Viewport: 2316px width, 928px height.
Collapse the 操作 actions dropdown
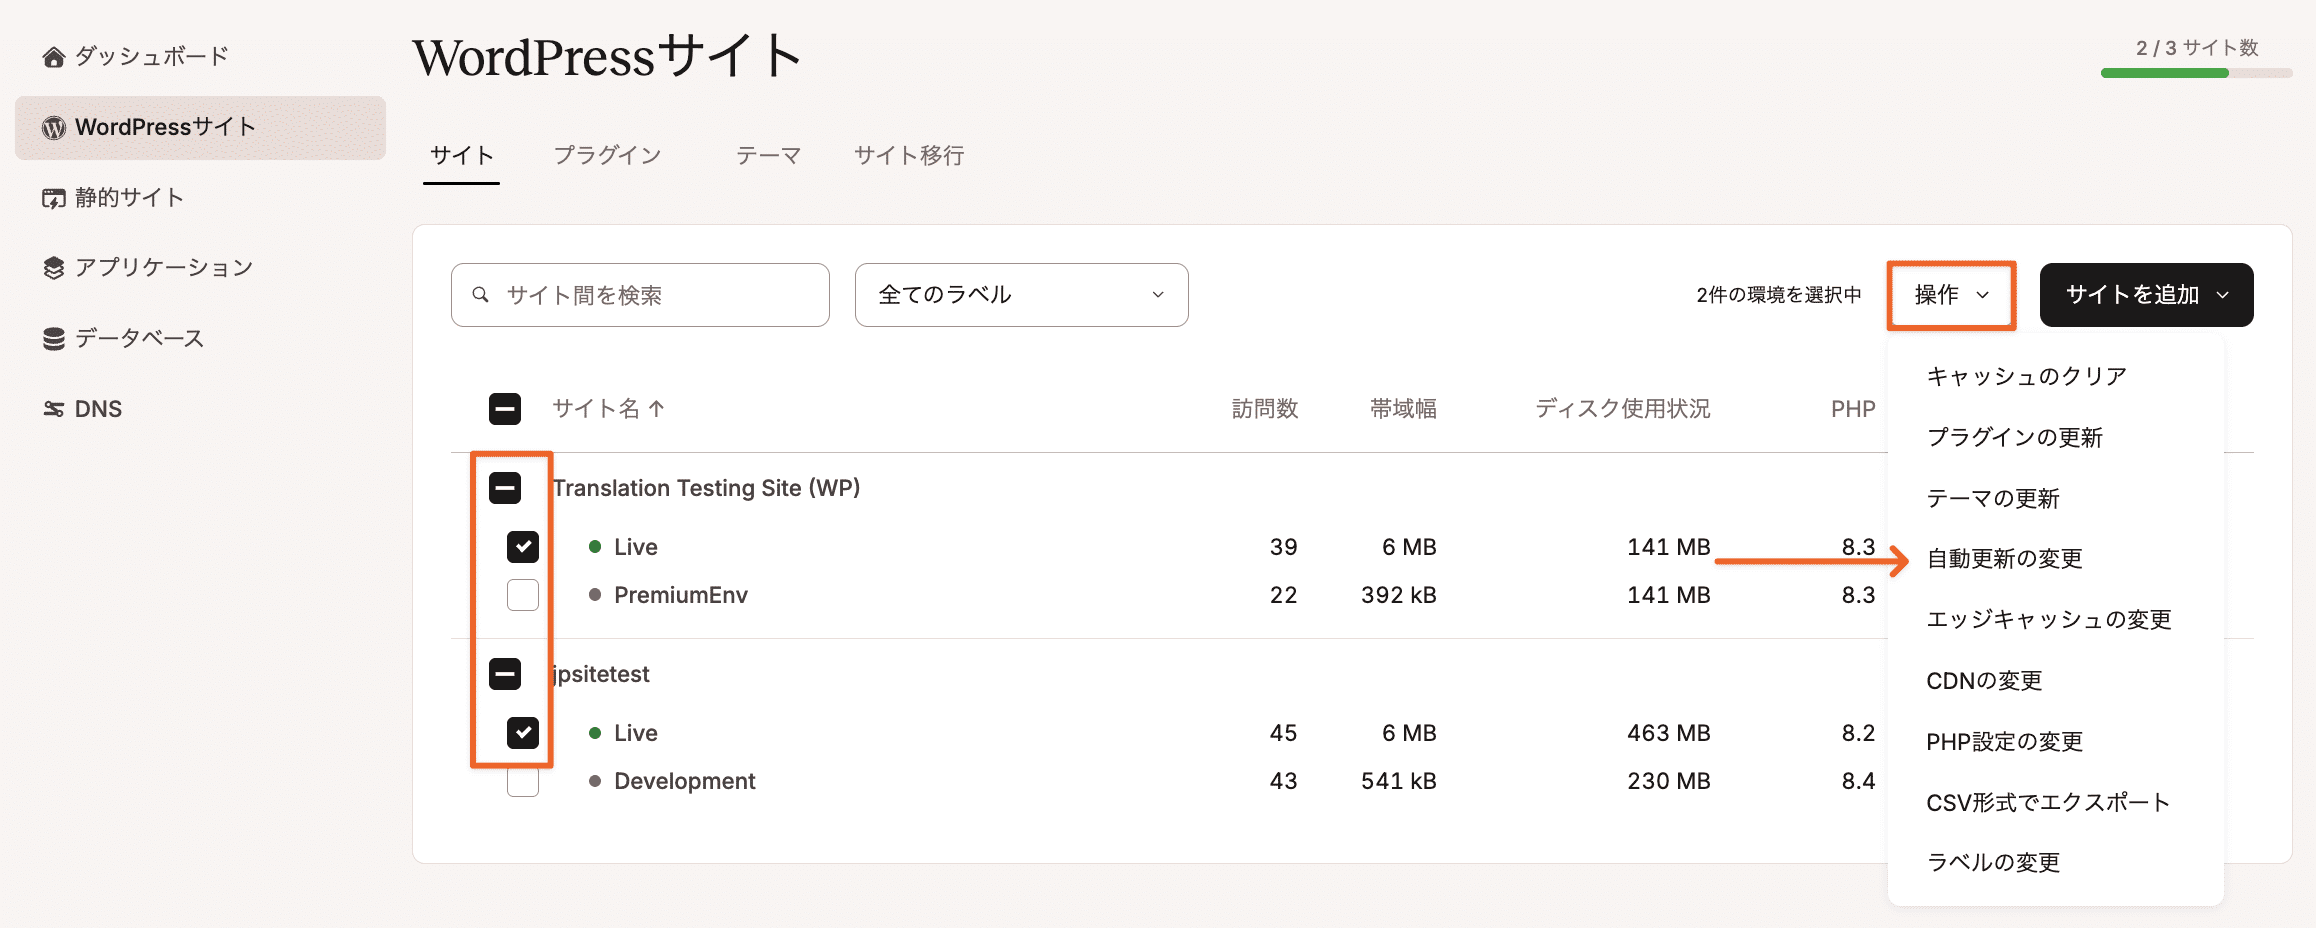[x=1951, y=295]
